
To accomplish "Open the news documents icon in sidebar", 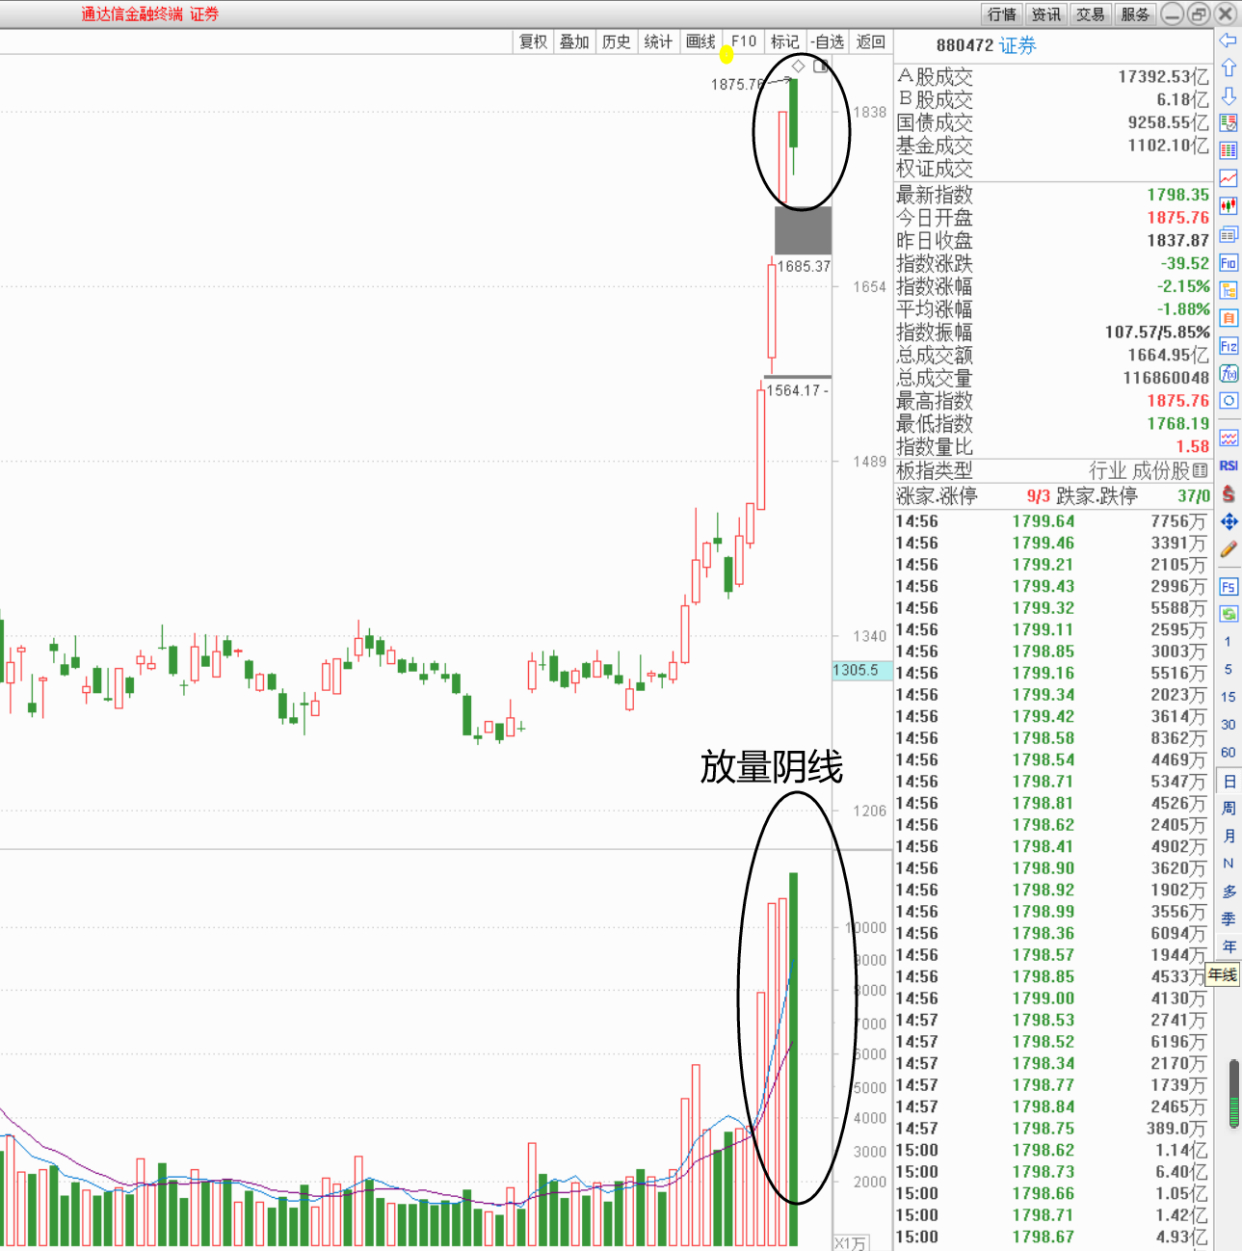I will [x=1228, y=234].
